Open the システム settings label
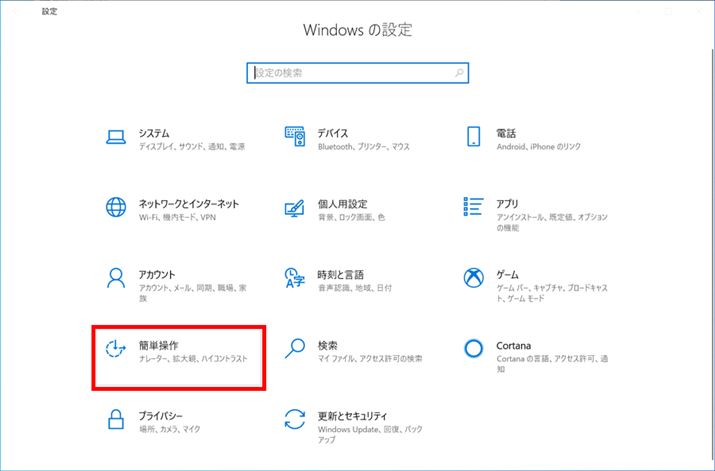This screenshot has height=471, width=715. [154, 132]
